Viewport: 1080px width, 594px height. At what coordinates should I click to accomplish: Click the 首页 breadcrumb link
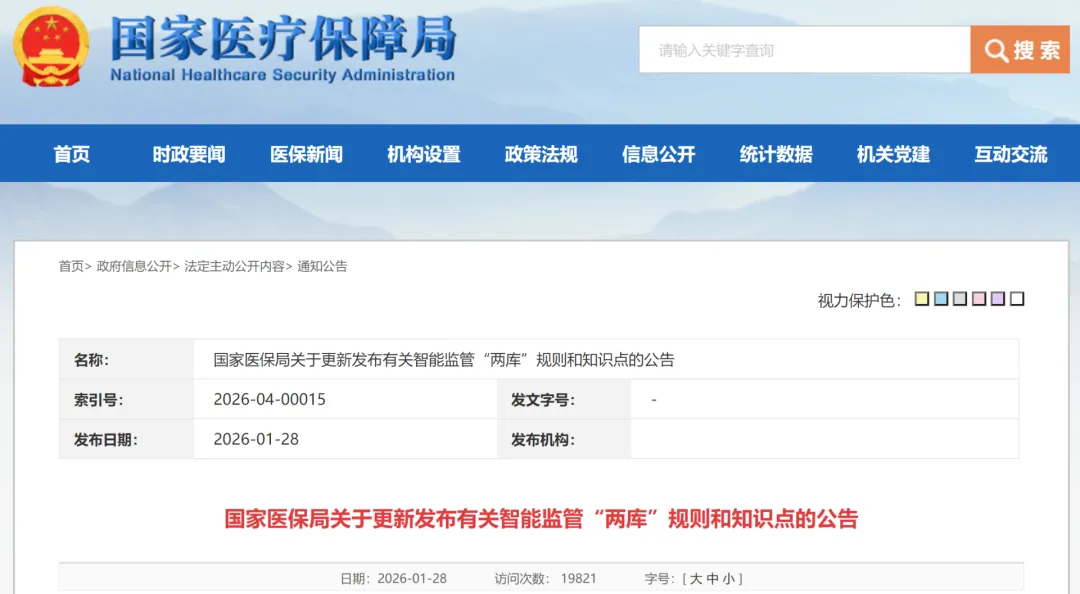(71, 266)
